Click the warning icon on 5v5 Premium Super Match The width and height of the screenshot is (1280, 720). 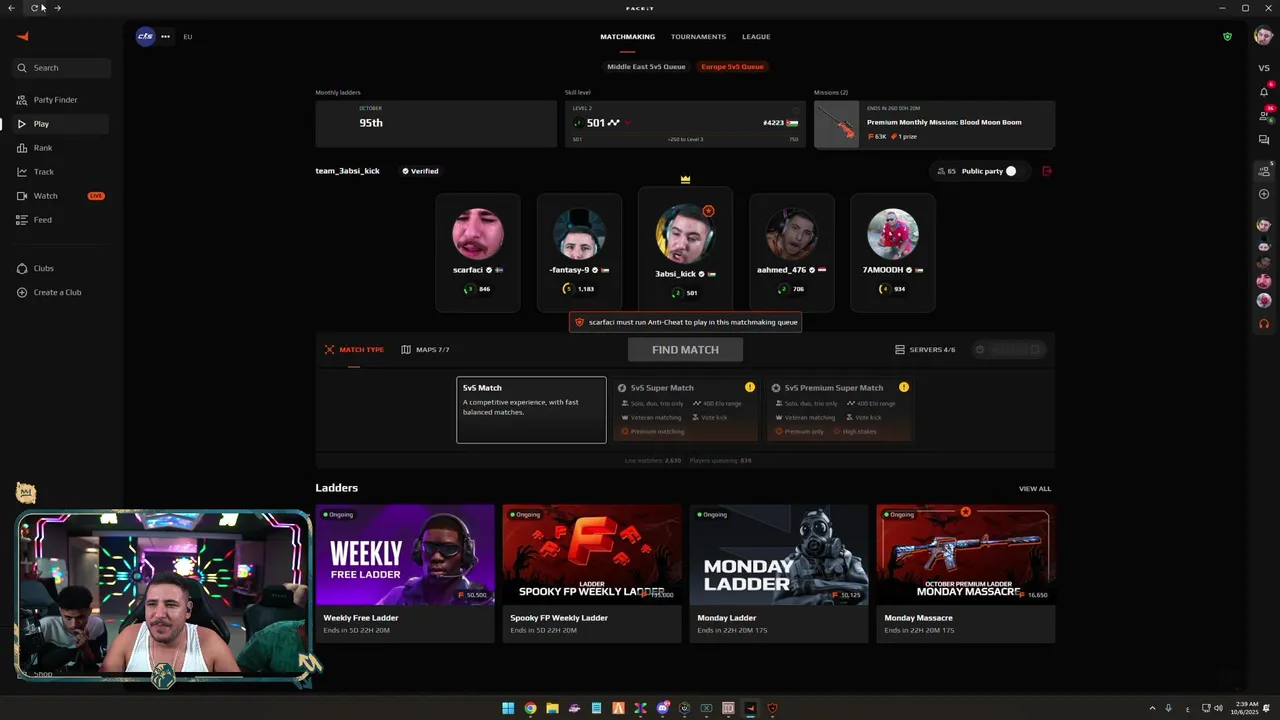pos(904,387)
